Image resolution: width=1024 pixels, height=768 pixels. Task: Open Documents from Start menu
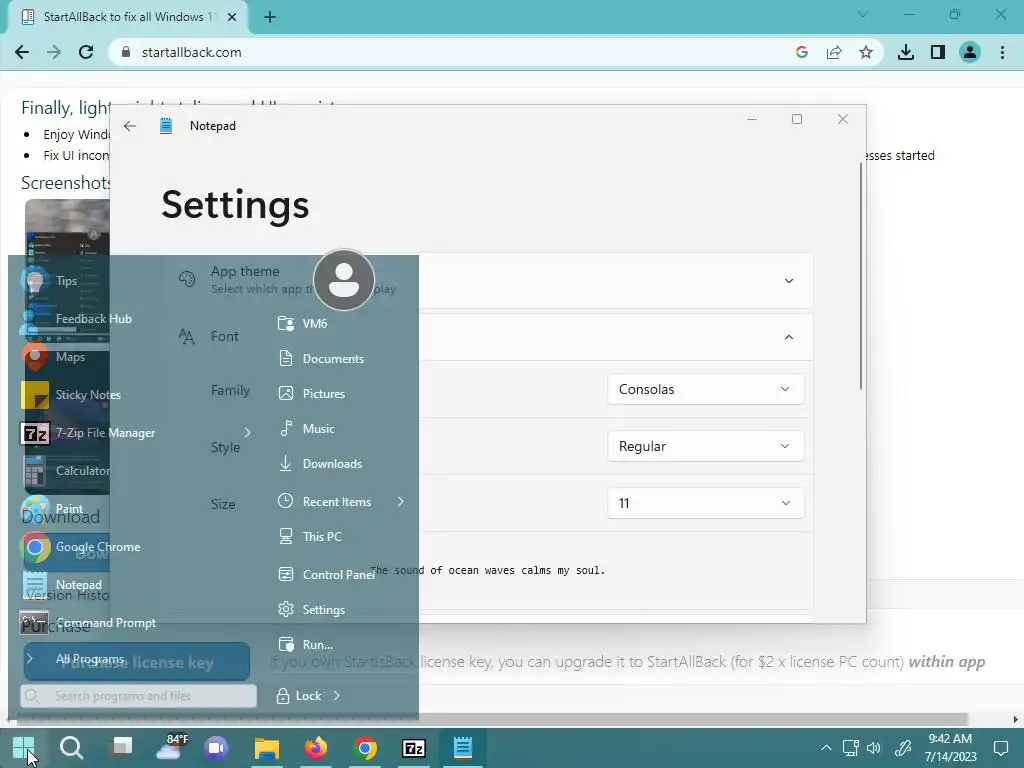coord(332,359)
